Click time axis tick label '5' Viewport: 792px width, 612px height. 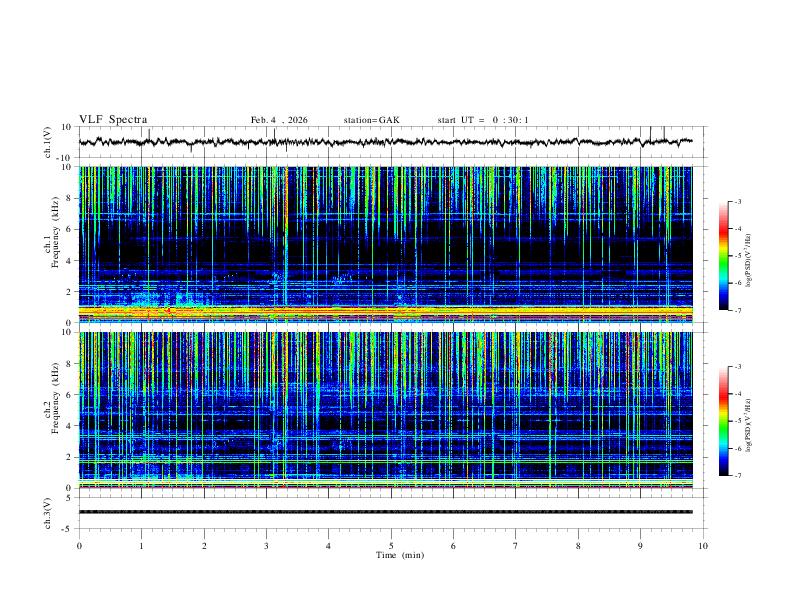391,546
